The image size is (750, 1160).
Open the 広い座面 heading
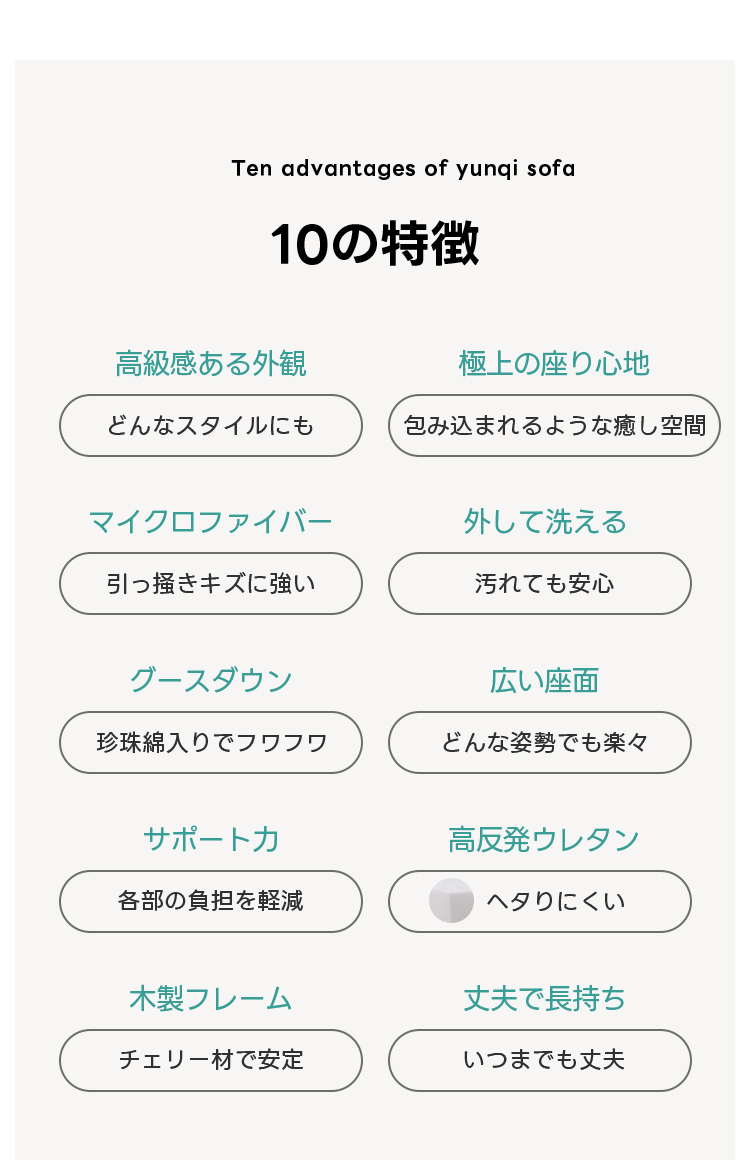tap(545, 681)
